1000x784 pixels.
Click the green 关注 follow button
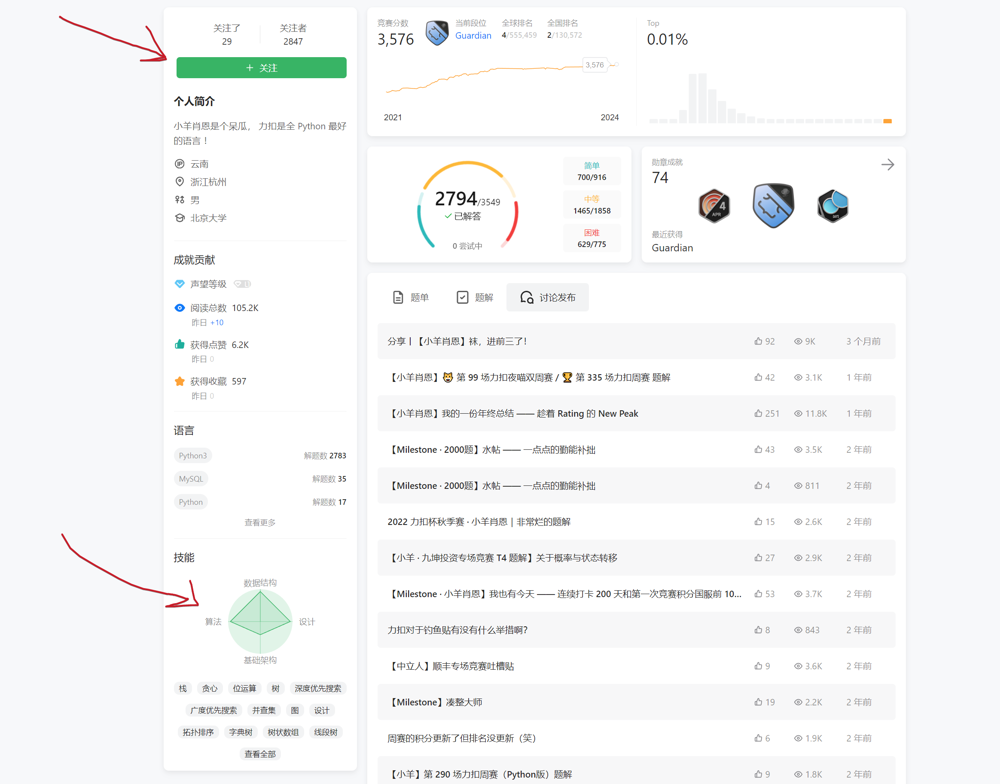tap(261, 68)
